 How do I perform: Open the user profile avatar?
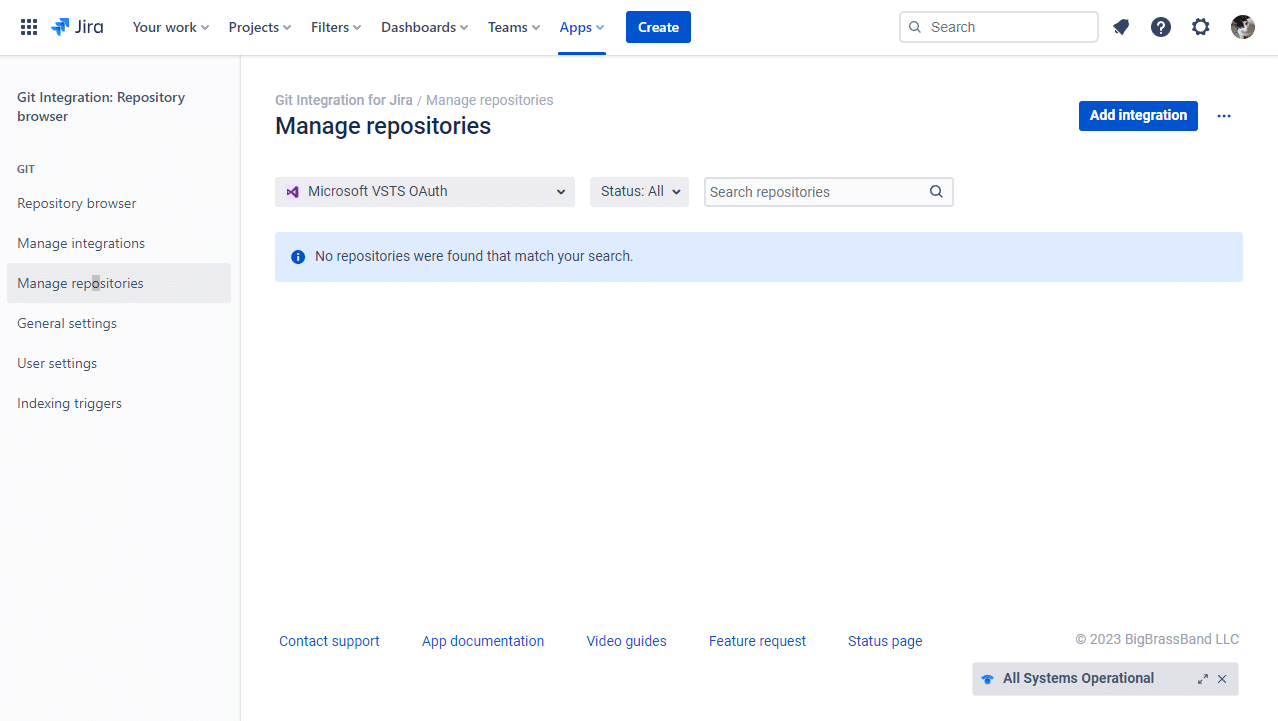click(1243, 27)
